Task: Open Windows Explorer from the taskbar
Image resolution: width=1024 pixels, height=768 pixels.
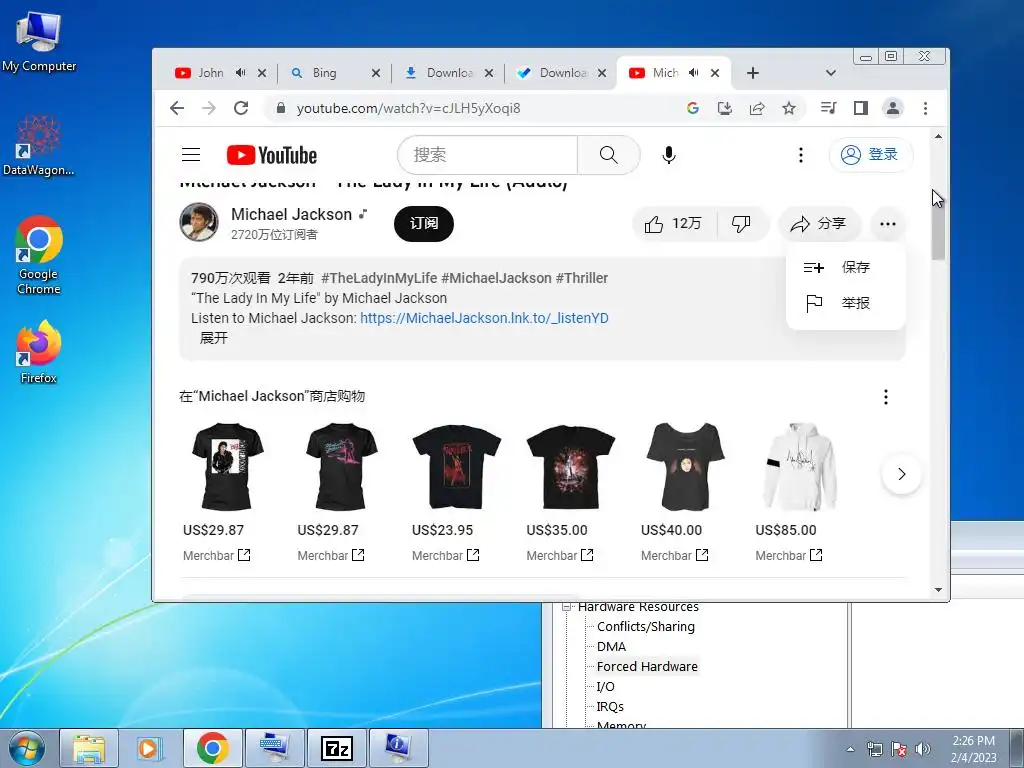Action: tap(89, 748)
